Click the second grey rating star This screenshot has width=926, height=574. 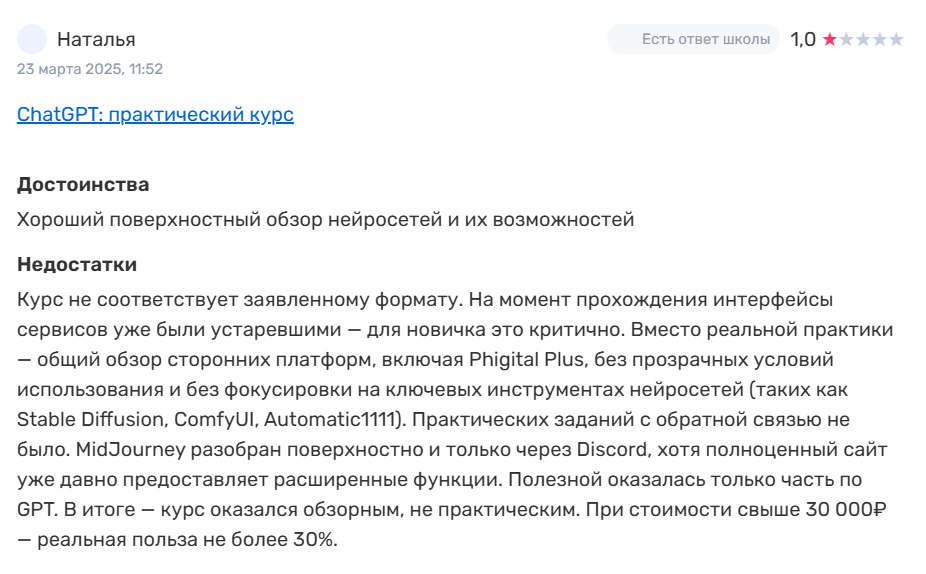846,40
